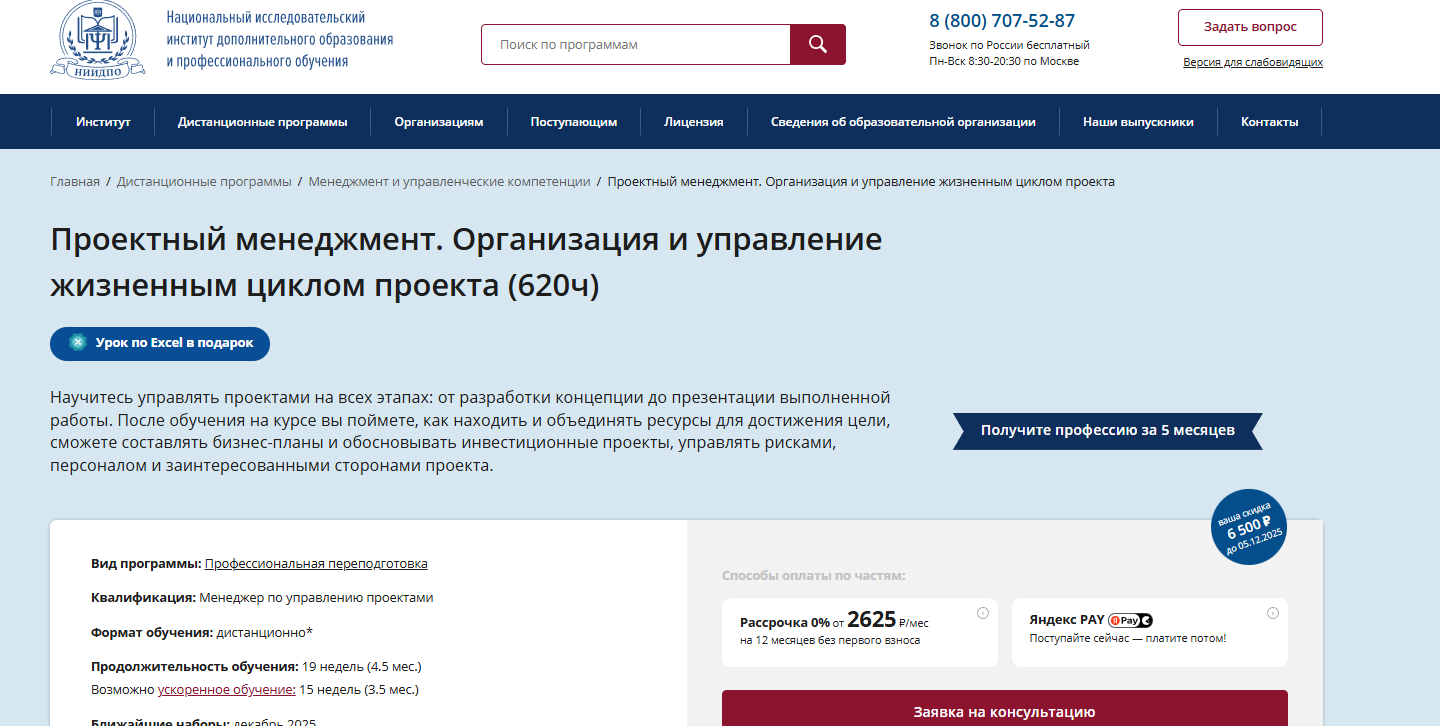The image size is (1440, 726).
Task: Click the magnifier search button
Action: 817,44
